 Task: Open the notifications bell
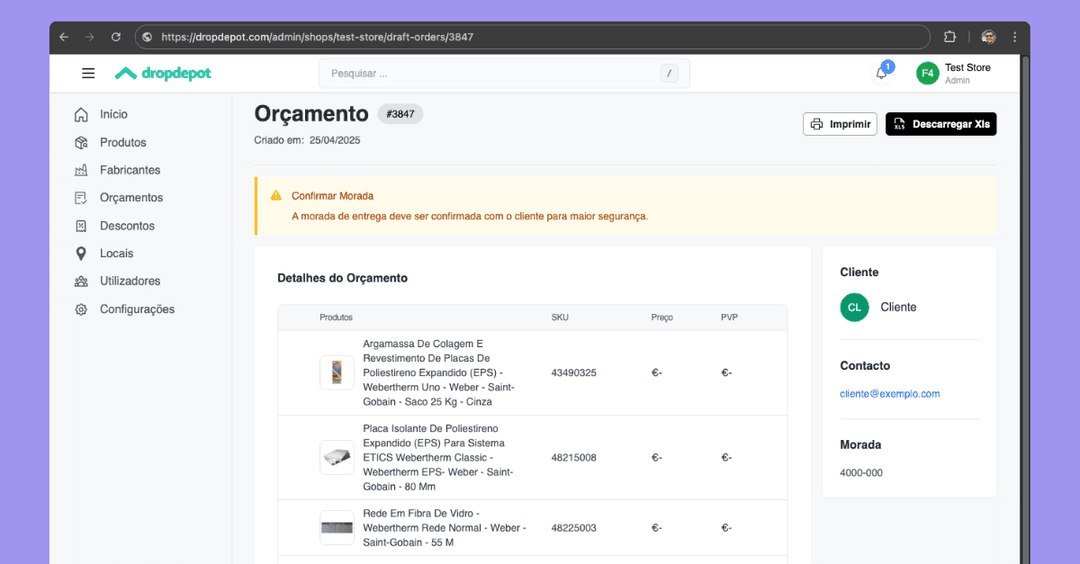coord(881,73)
